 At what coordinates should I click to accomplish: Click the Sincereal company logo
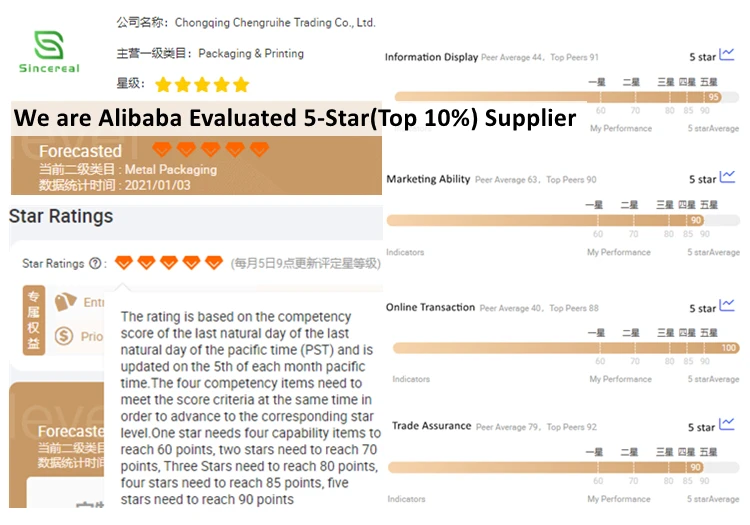[x=49, y=51]
